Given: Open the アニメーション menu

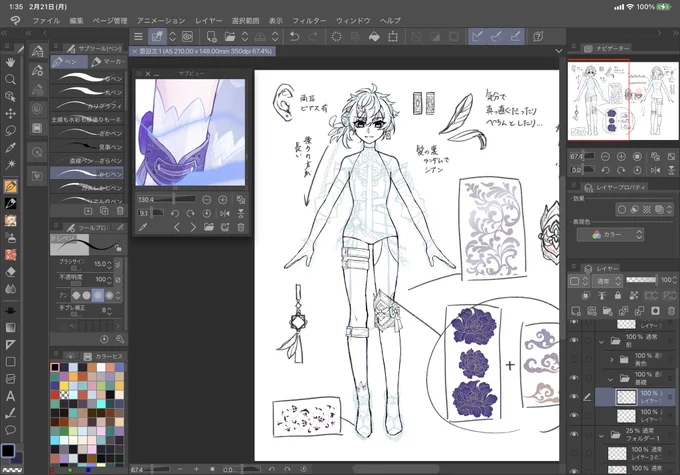Looking at the screenshot, I should pyautogui.click(x=161, y=20).
